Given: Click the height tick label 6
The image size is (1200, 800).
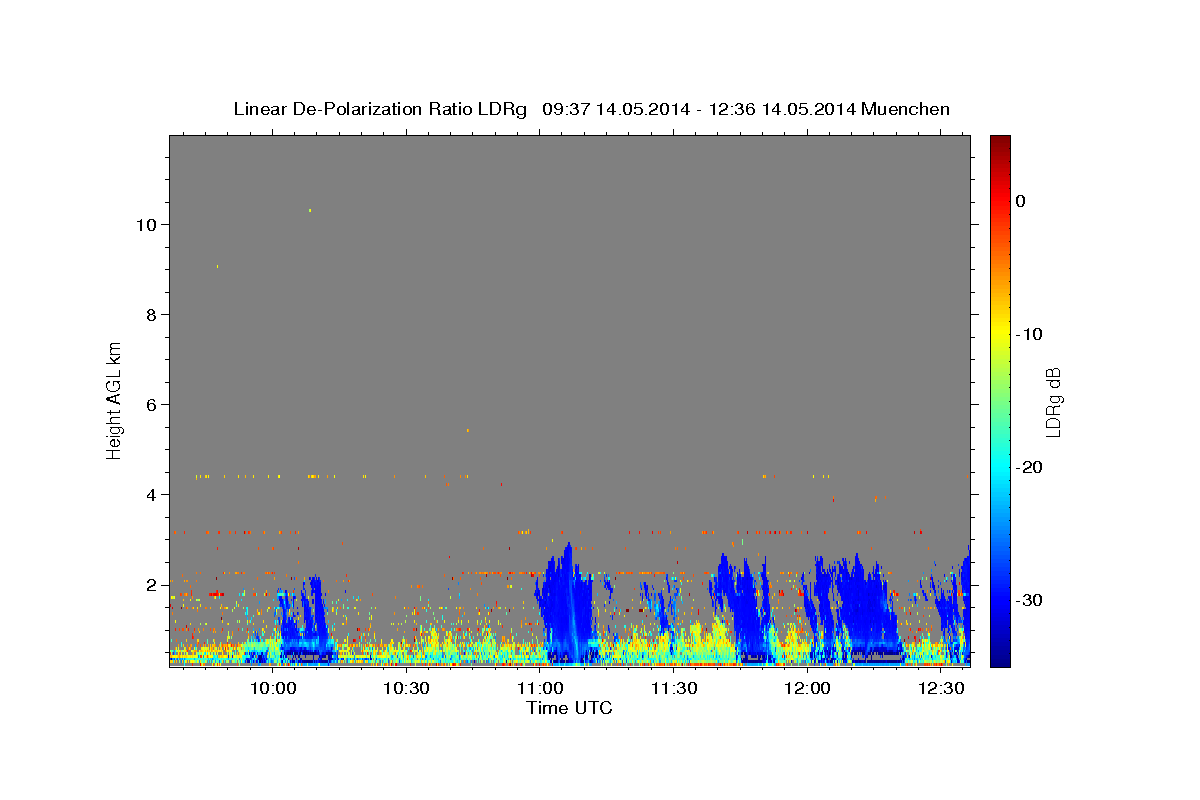Looking at the screenshot, I should (151, 405).
